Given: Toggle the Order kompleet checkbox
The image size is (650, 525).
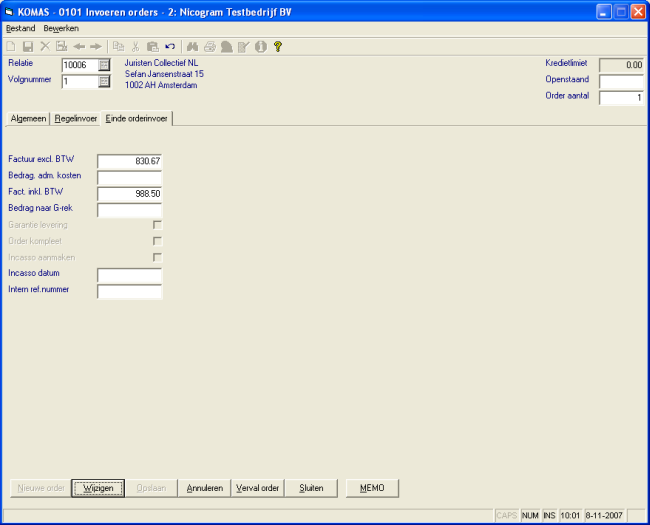Looking at the screenshot, I should point(158,241).
